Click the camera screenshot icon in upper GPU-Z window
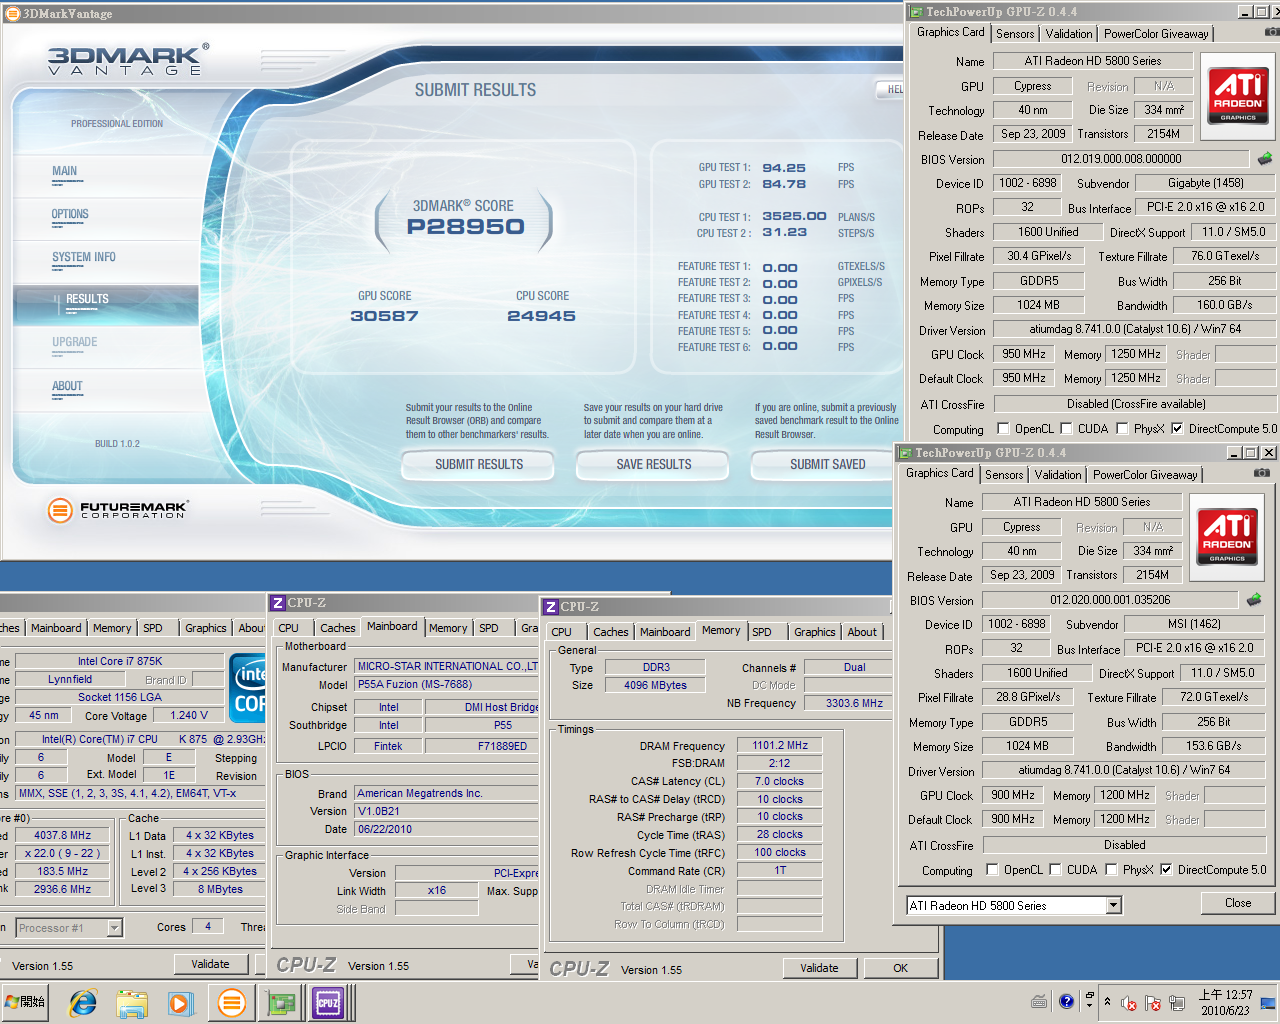This screenshot has width=1280, height=1024. [x=1272, y=32]
